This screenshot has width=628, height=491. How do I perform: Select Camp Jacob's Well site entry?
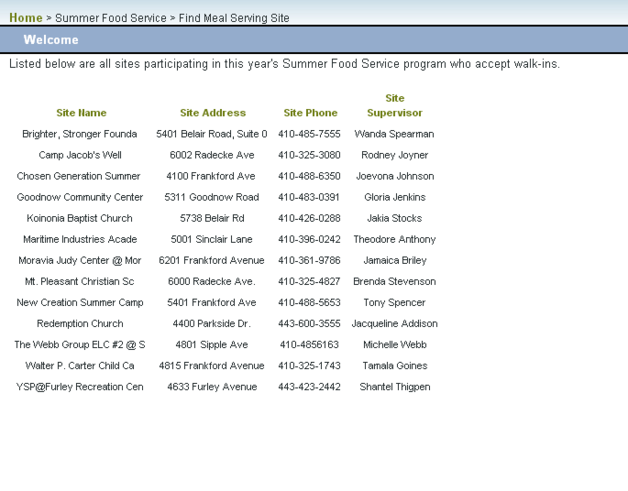[80, 155]
